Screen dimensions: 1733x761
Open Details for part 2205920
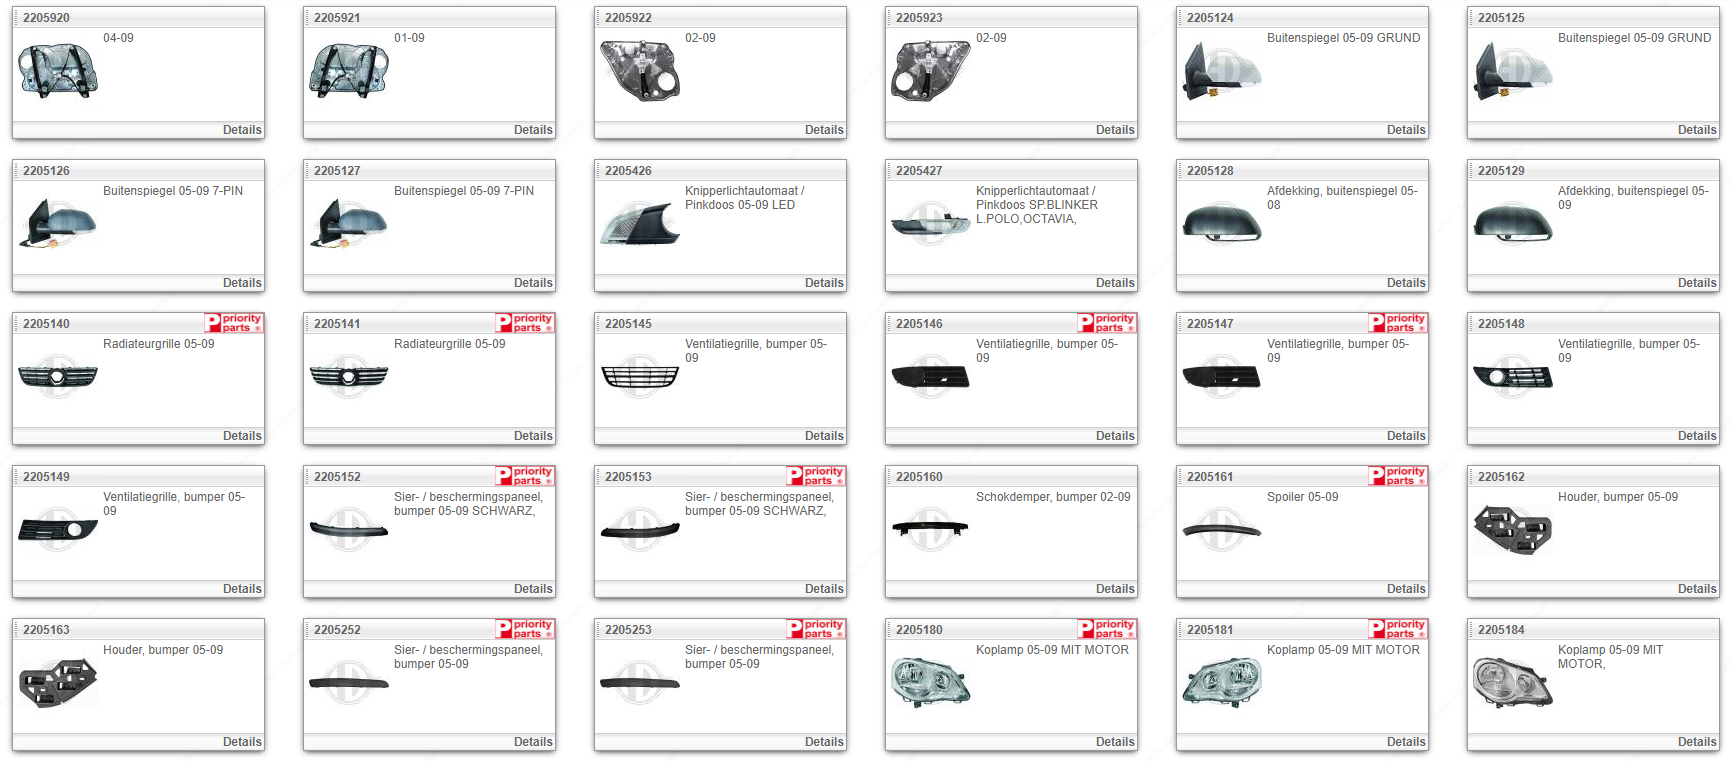(x=242, y=130)
